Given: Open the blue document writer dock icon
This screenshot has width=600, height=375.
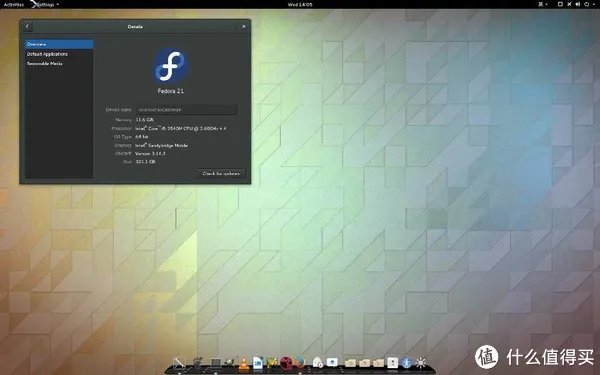Looking at the screenshot, I should pos(258,362).
